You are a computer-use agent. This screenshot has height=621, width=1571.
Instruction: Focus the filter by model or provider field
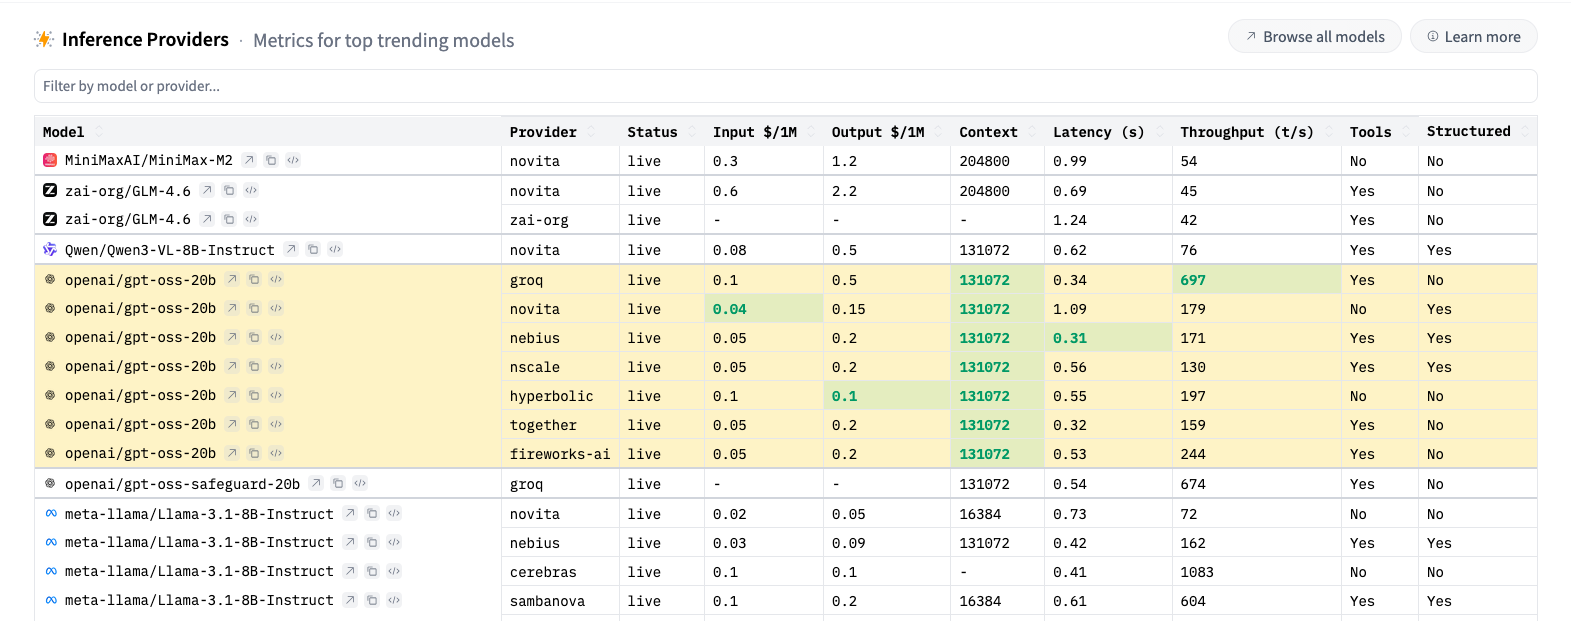(x=785, y=86)
